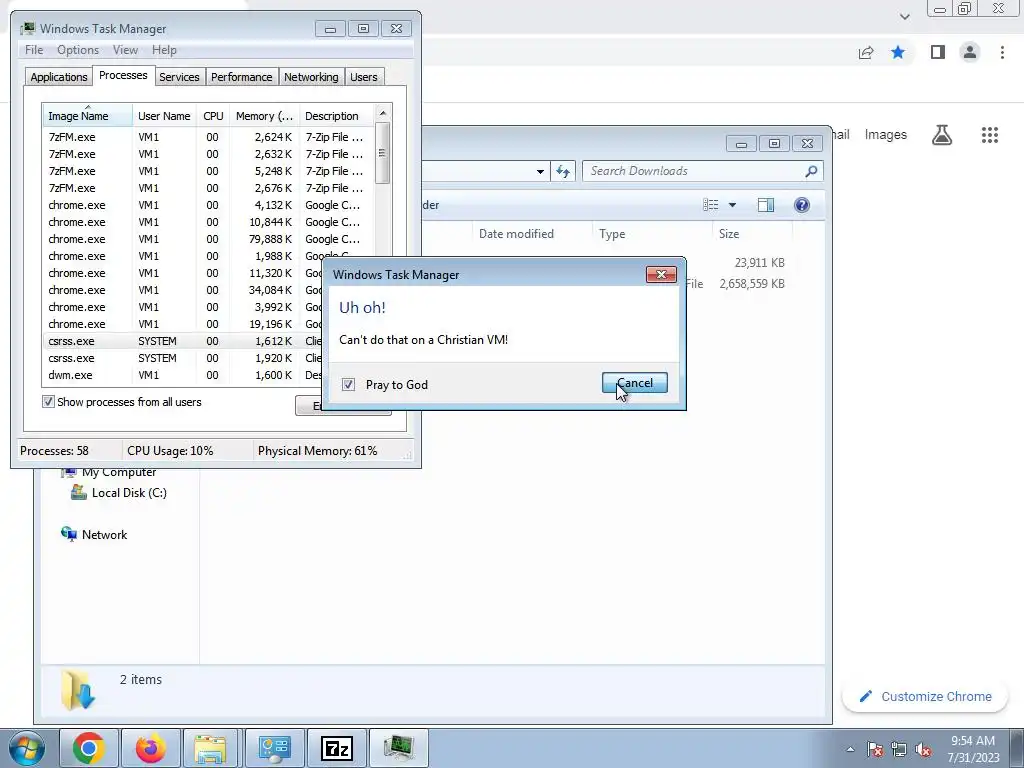Launch Firefox from the taskbar
The width and height of the screenshot is (1024, 768).
[x=150, y=748]
